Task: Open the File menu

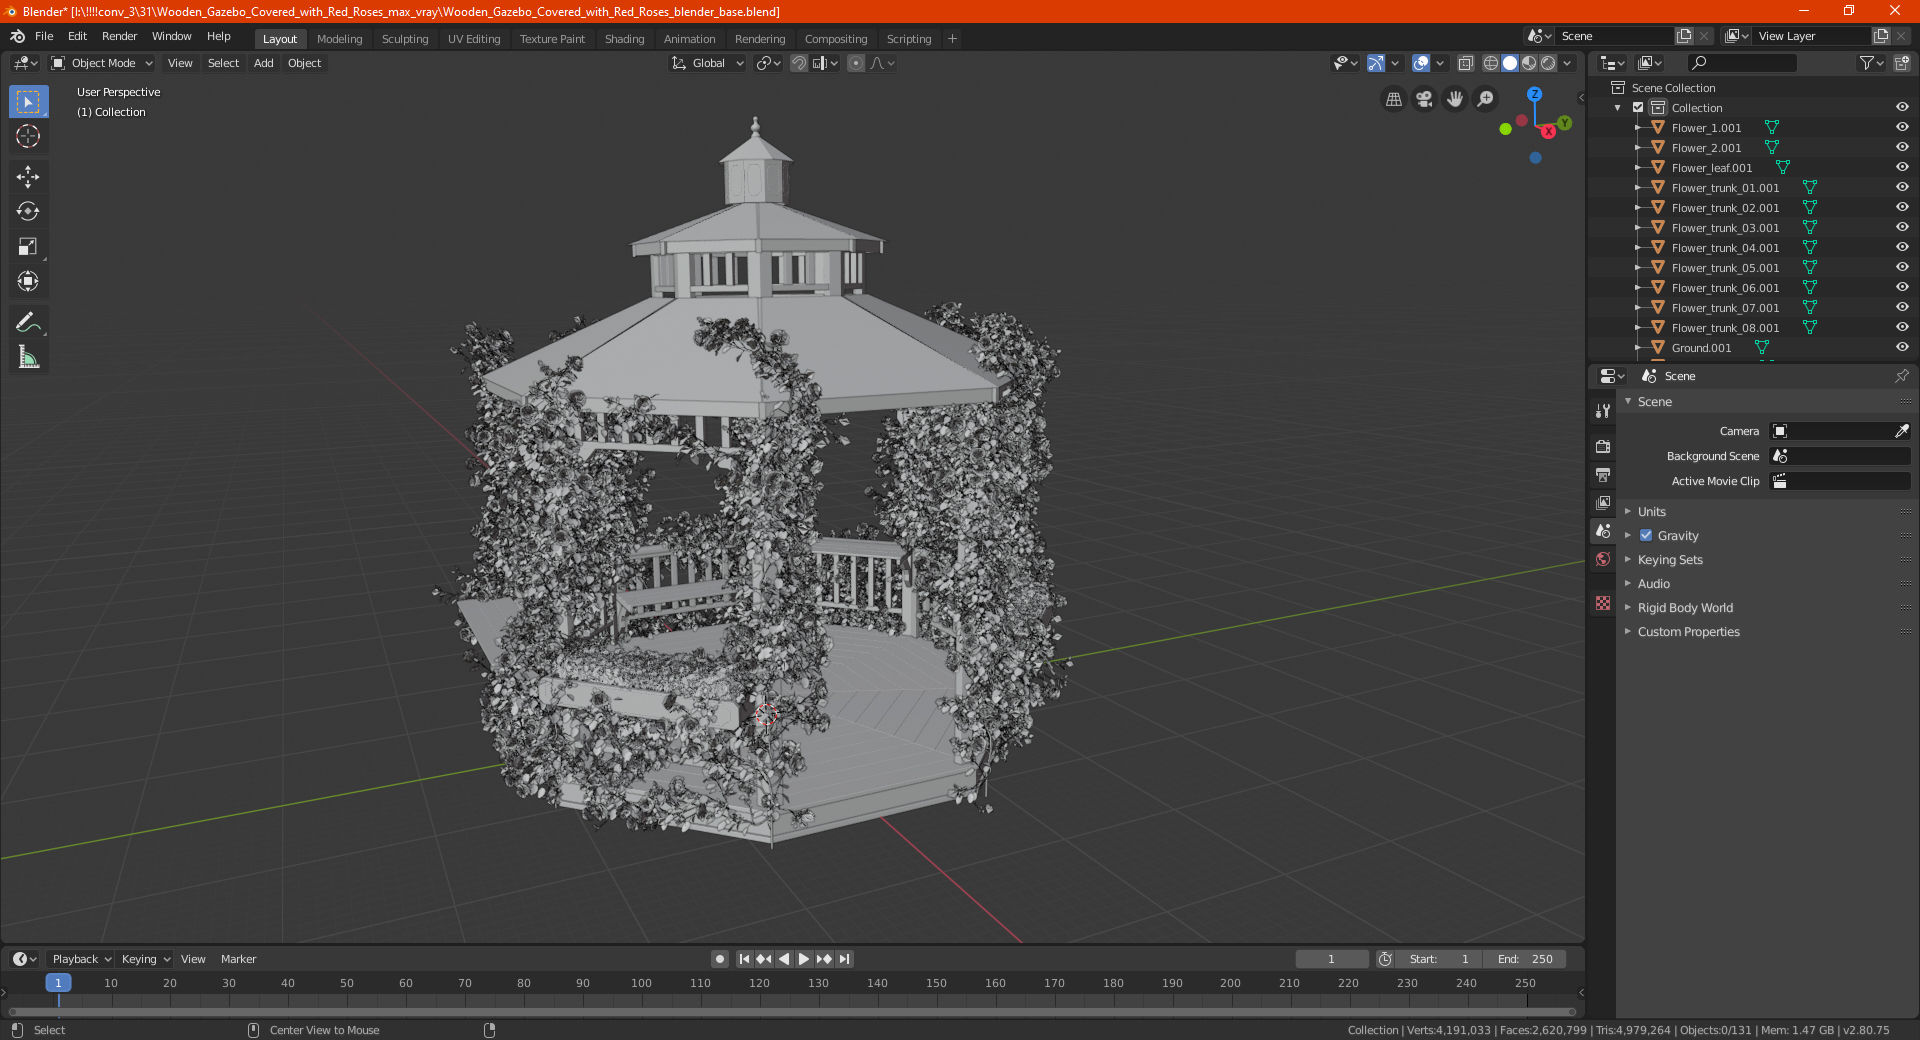Action: pyautogui.click(x=44, y=36)
